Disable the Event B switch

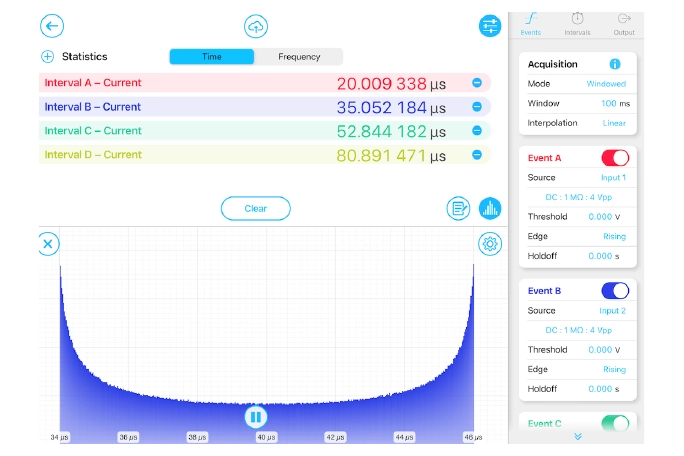615,291
